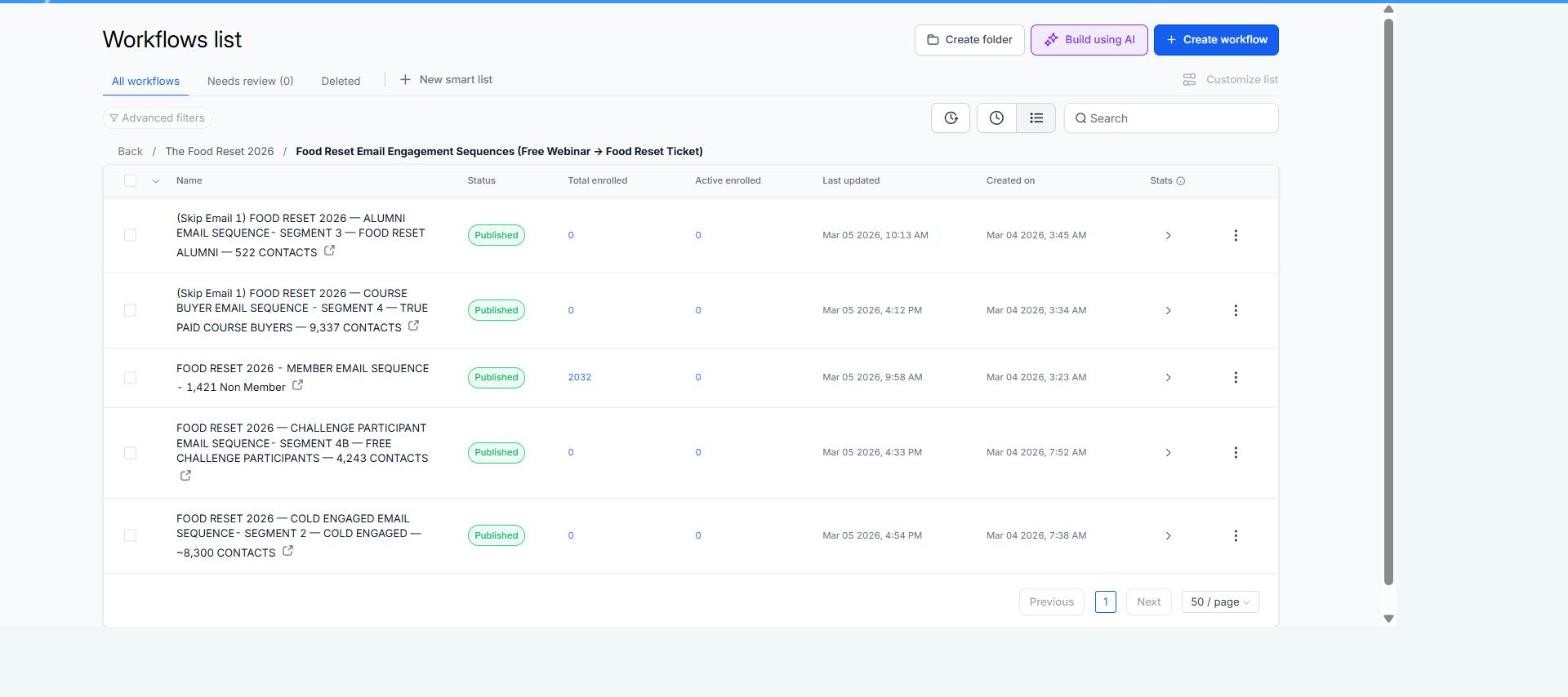Open three-dot menu for COLD ENGAGED row

point(1235,535)
